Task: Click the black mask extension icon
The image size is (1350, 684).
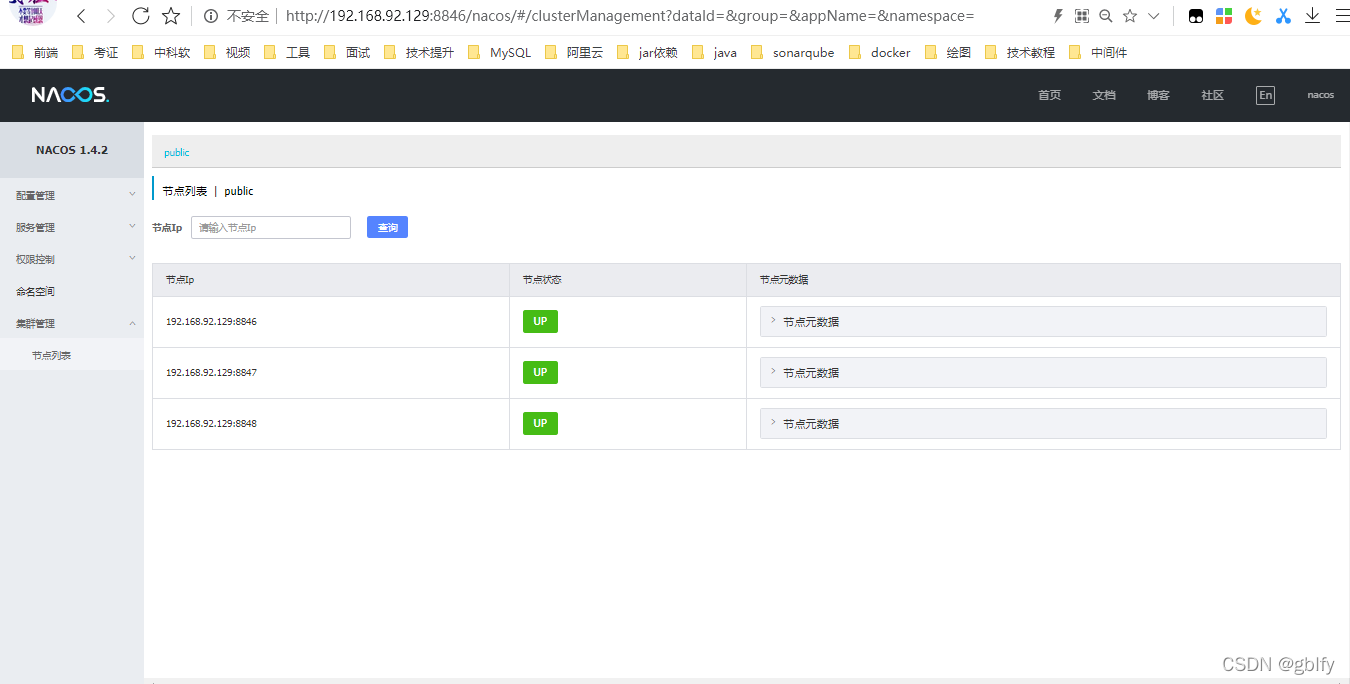Action: pos(1196,16)
